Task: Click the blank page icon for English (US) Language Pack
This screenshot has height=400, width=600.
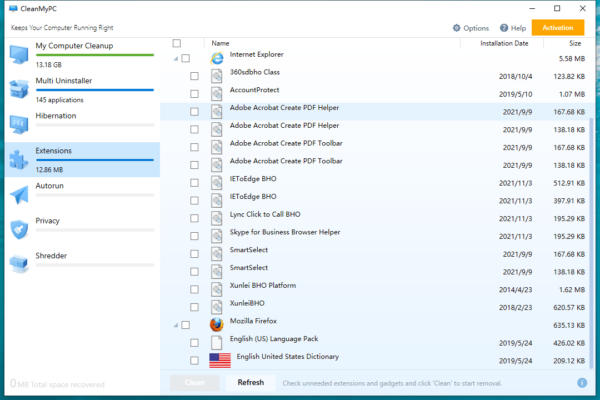Action: (x=217, y=343)
